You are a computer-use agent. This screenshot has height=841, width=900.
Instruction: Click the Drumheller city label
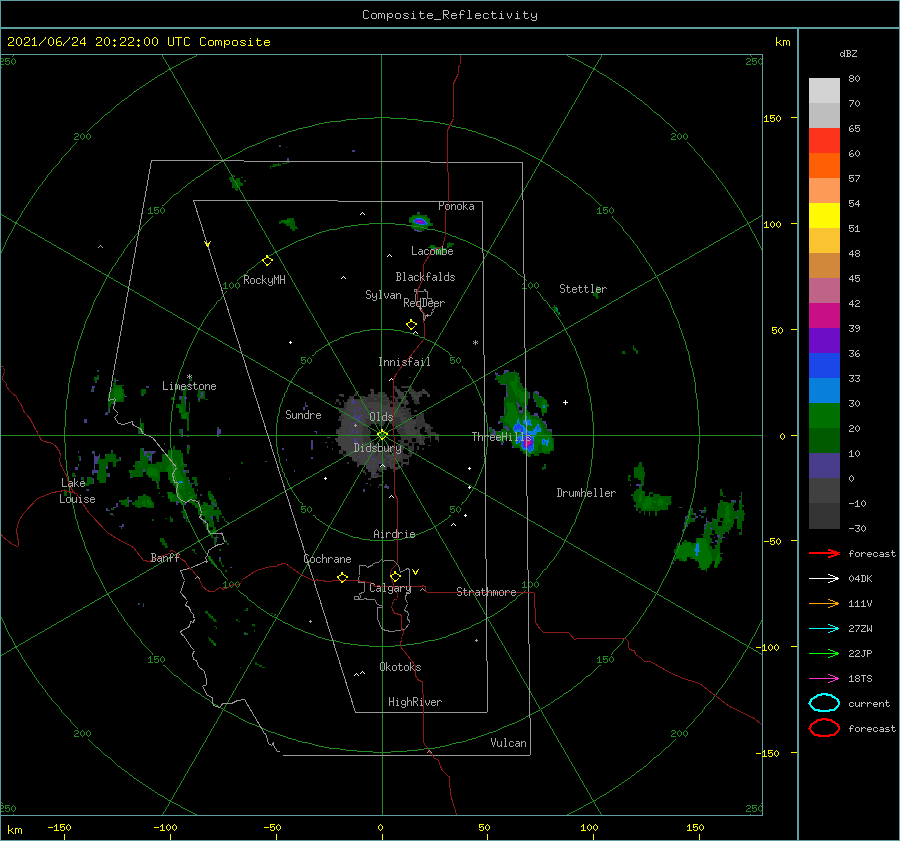click(586, 493)
